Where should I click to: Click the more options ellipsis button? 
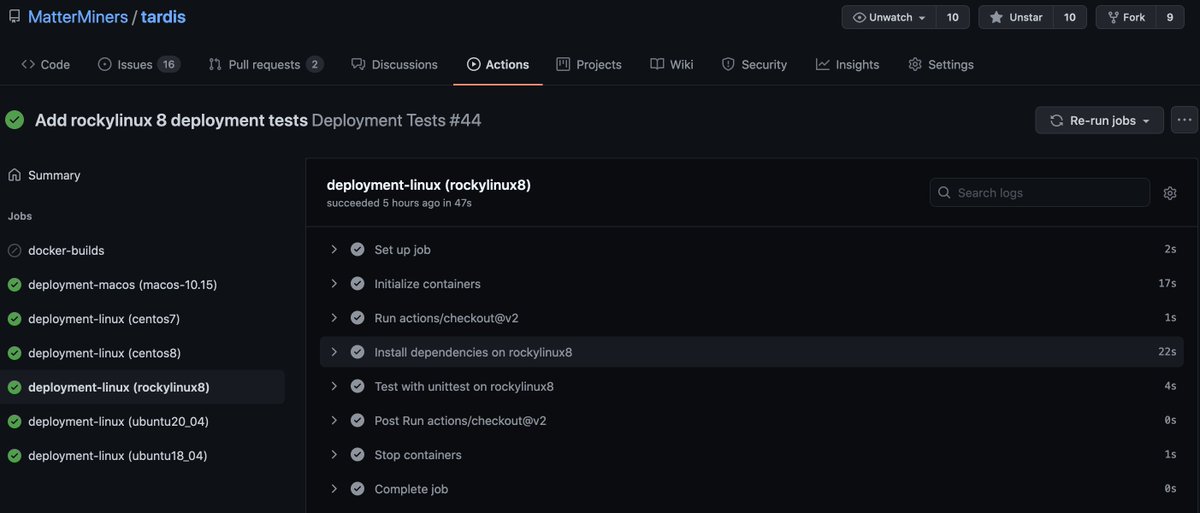pos(1185,120)
